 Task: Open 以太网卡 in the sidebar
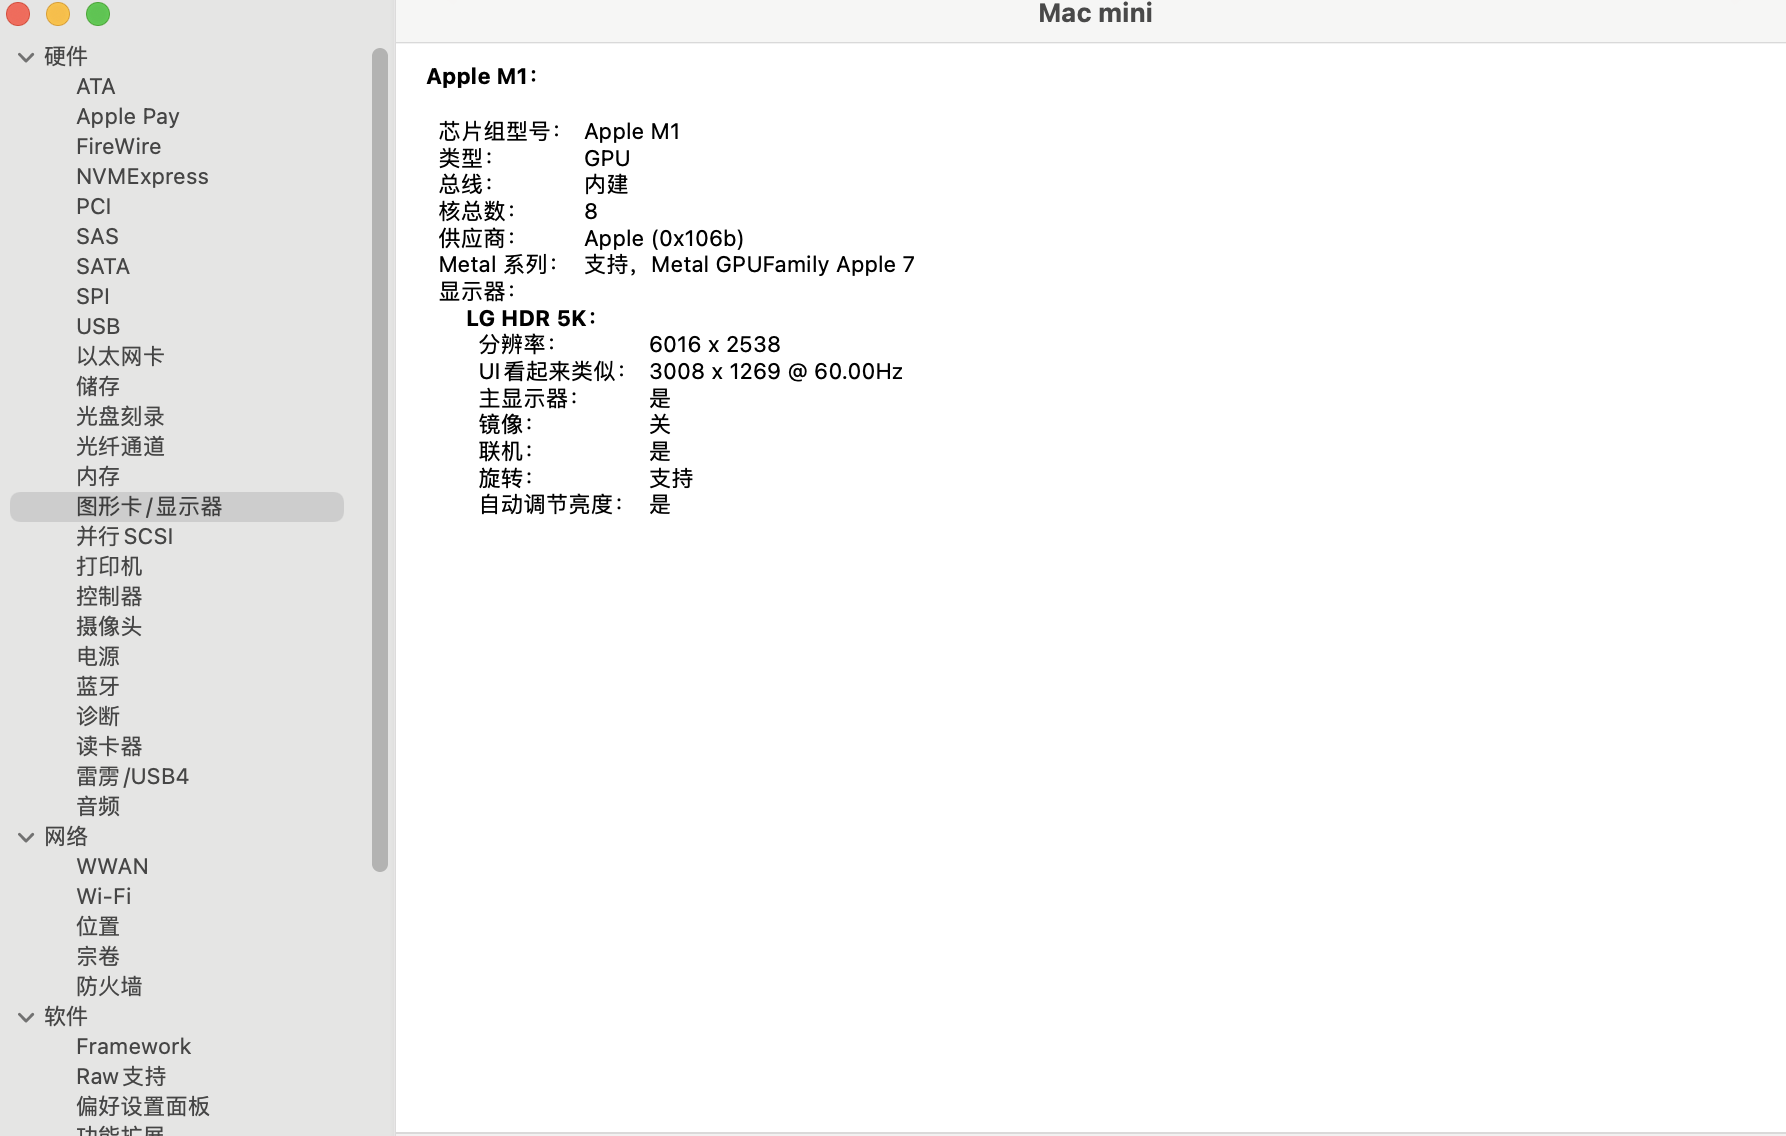coord(120,357)
